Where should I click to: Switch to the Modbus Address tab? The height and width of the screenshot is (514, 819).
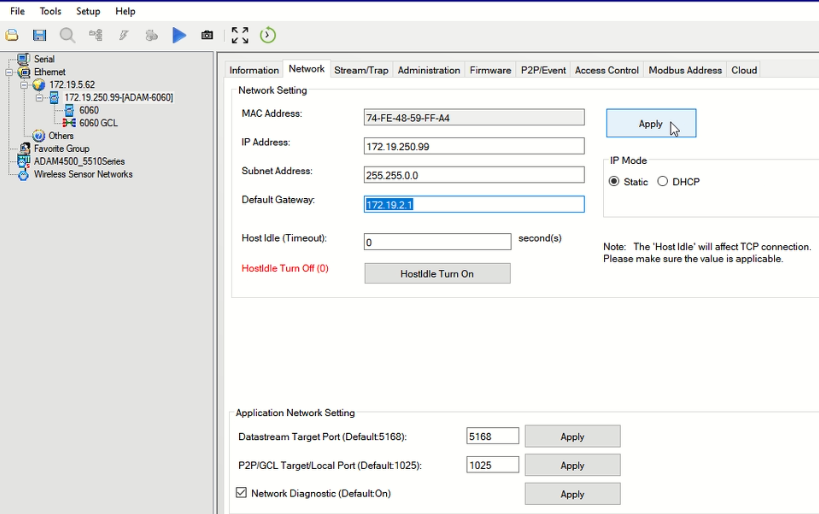[685, 70]
